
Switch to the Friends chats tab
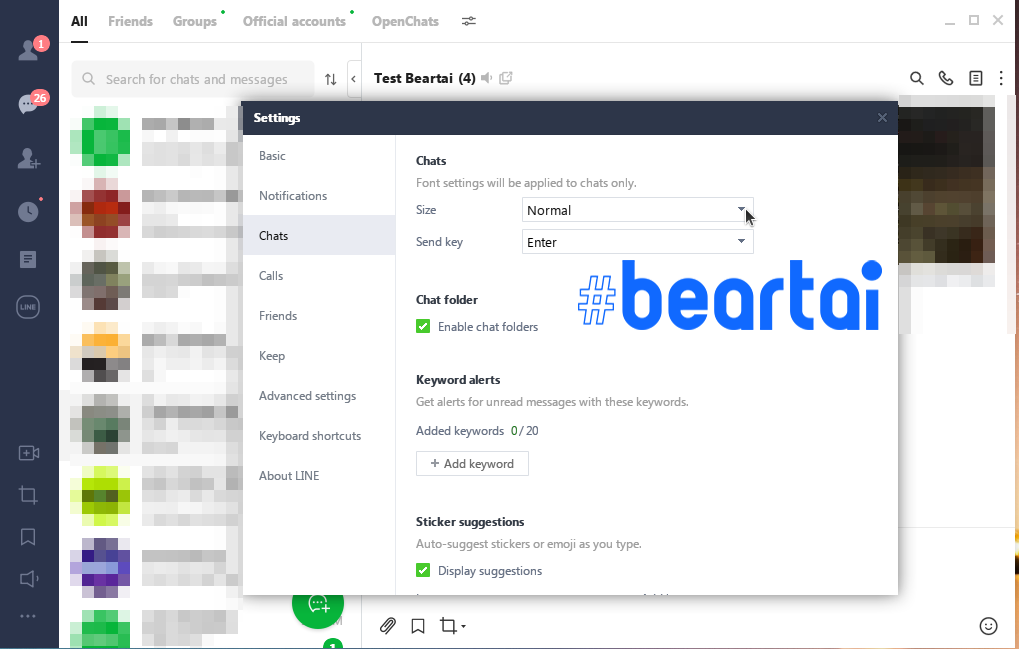click(x=130, y=21)
